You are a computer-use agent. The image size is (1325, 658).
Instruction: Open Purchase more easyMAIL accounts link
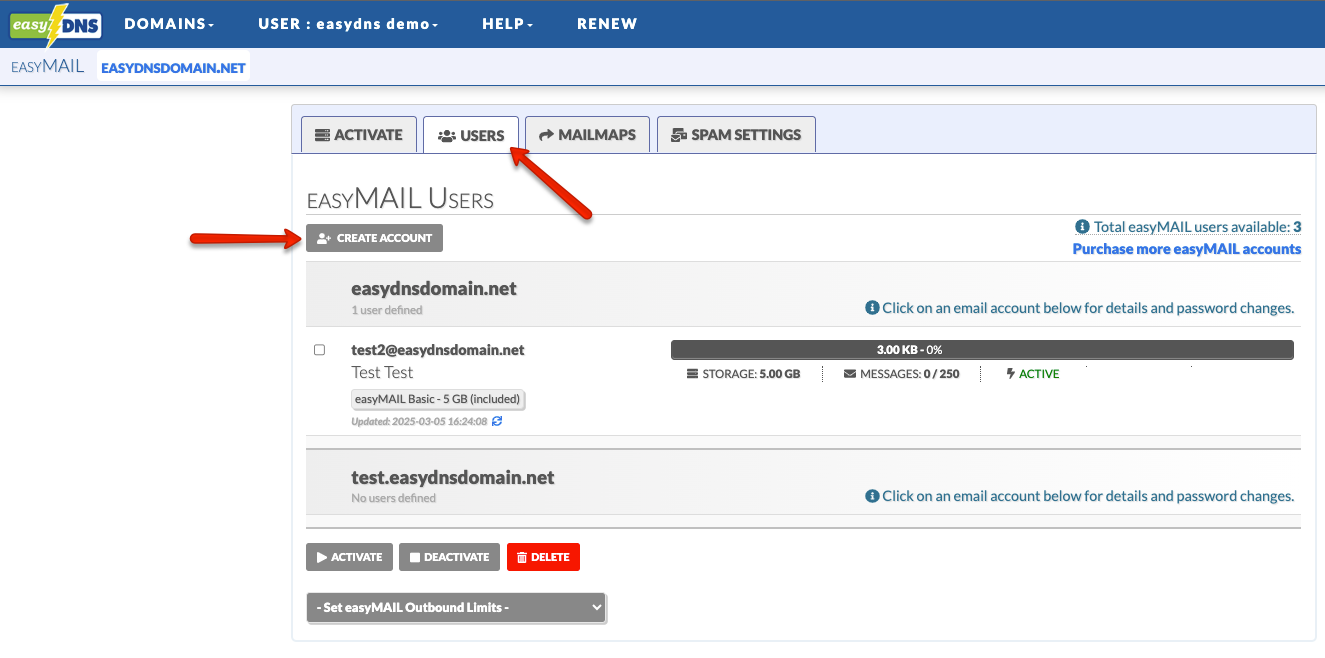[x=1187, y=249]
